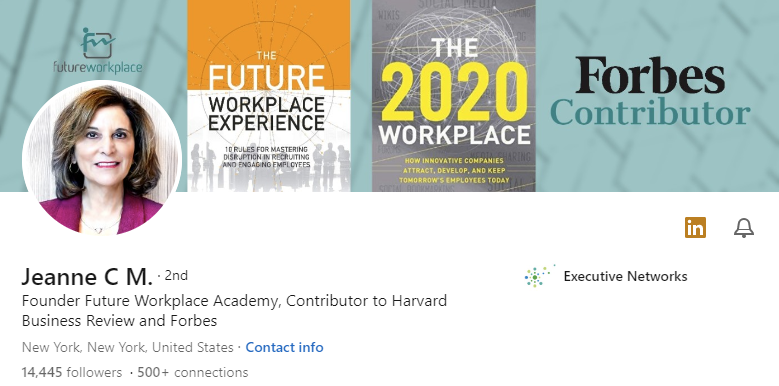Click The Future Workplace Experience book cover
The width and height of the screenshot is (779, 386).
(269, 96)
